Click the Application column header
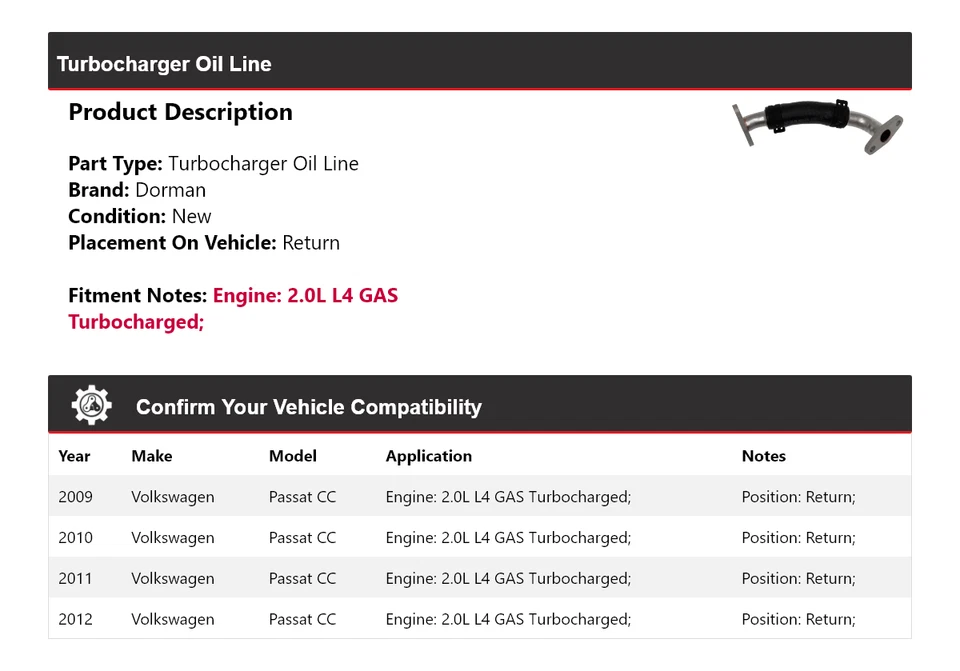 tap(429, 456)
